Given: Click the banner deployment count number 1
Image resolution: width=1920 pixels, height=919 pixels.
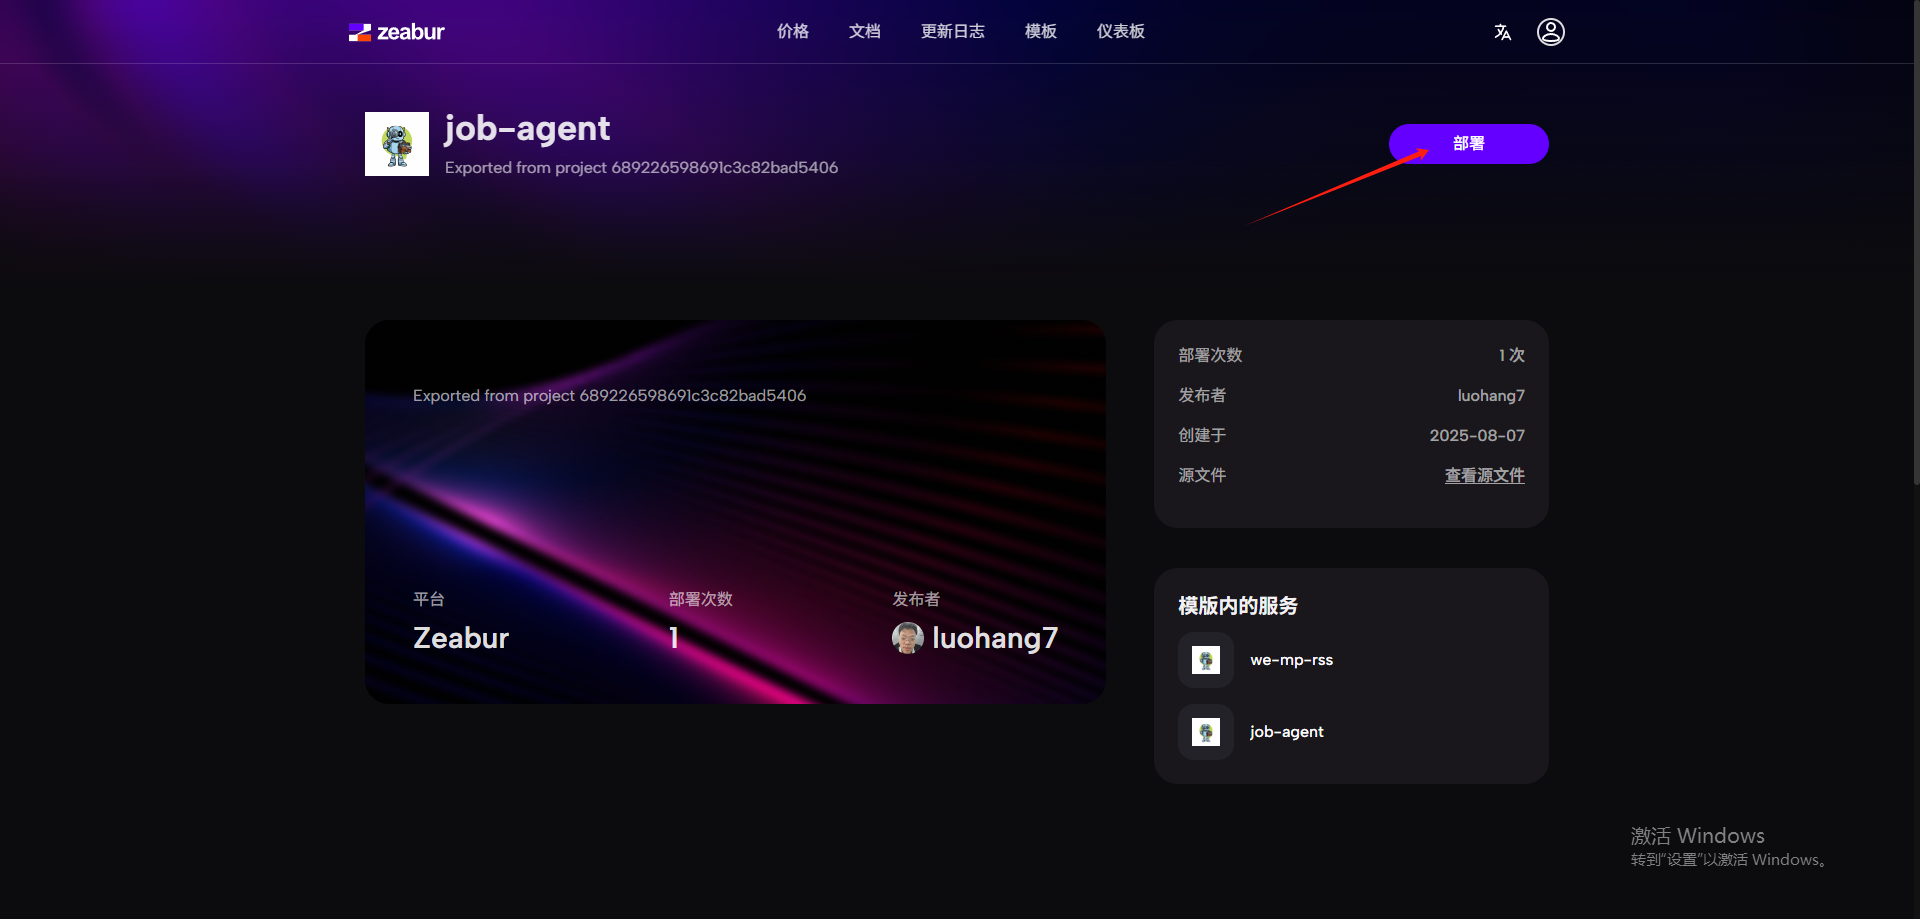Looking at the screenshot, I should click(x=674, y=638).
